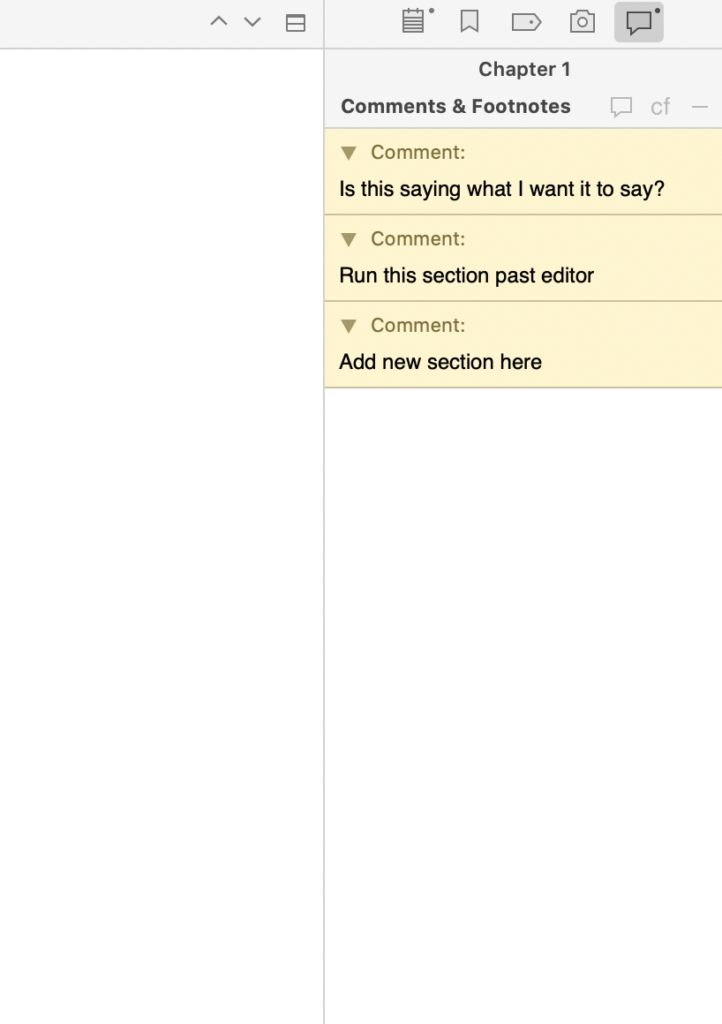Image resolution: width=722 pixels, height=1024 pixels.
Task: Collapse the 'Add new section here' comment
Action: pos(348,326)
